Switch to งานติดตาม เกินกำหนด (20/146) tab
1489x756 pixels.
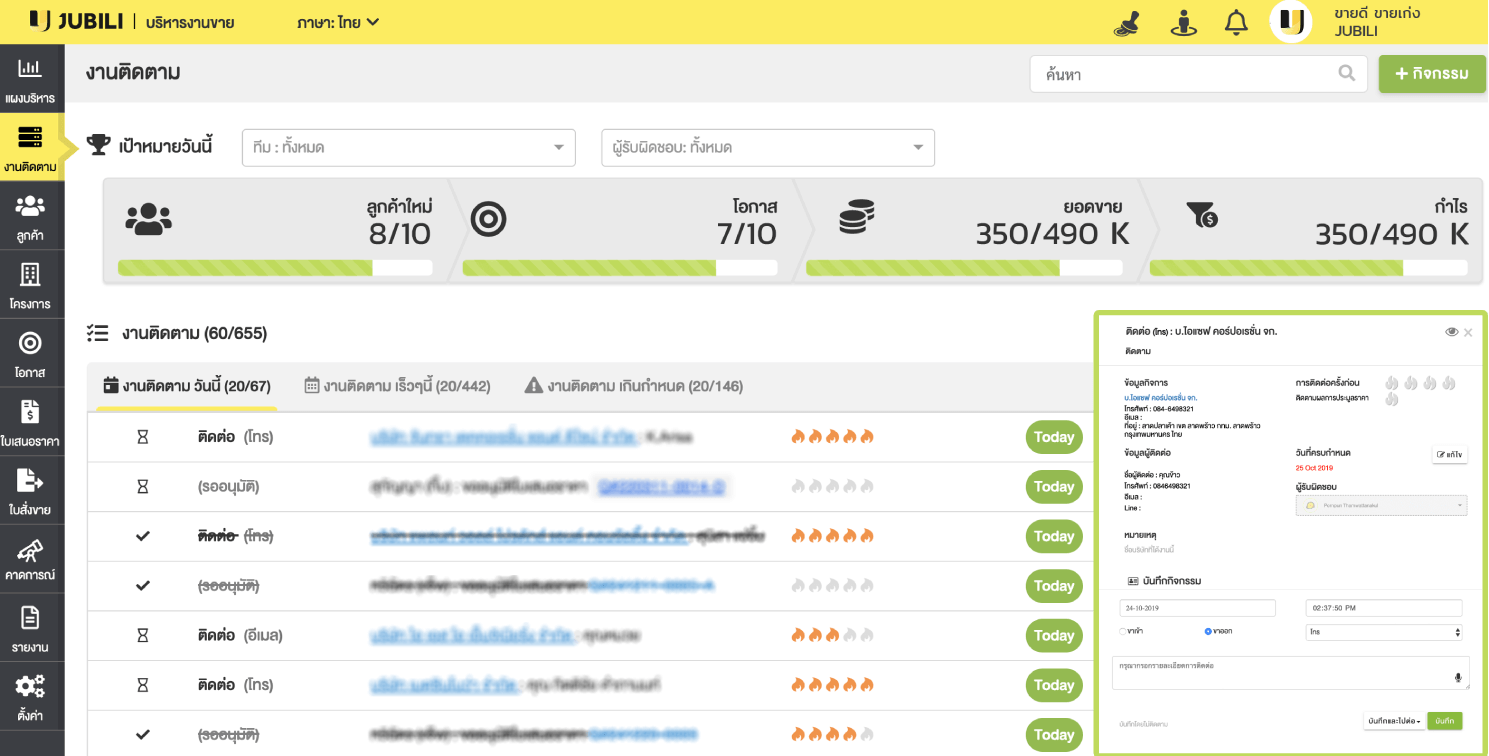click(x=634, y=386)
